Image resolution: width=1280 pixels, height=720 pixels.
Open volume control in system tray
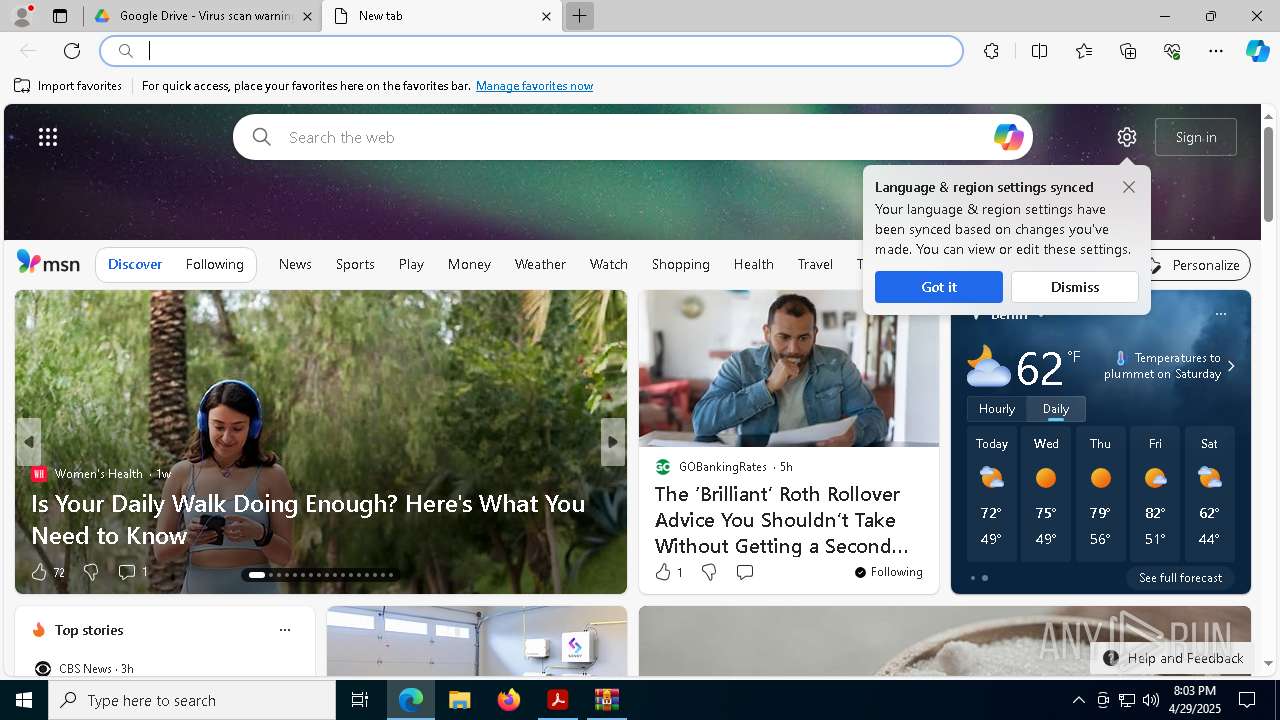pyautogui.click(x=1150, y=700)
